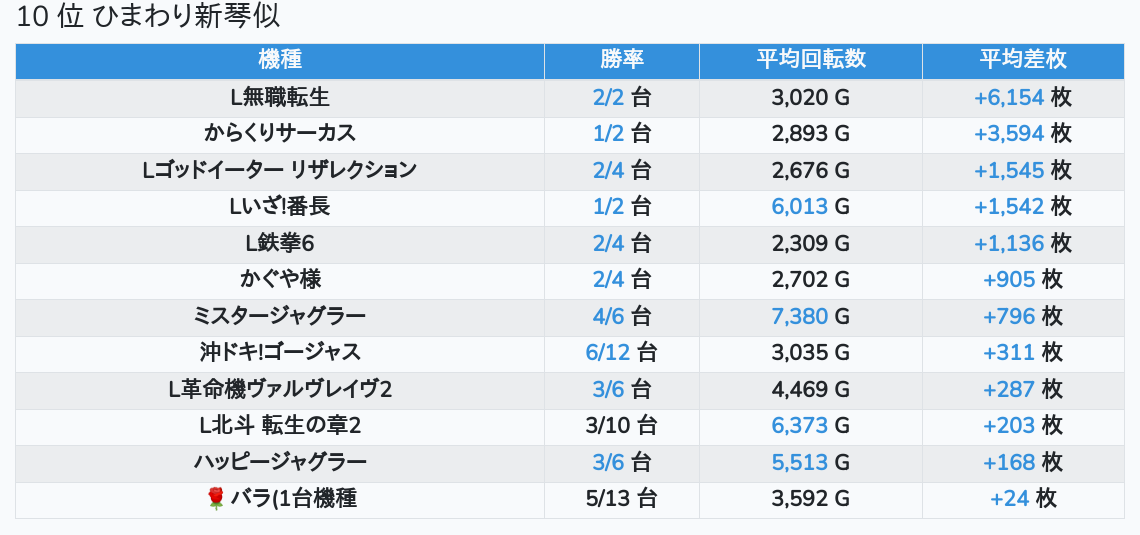Image resolution: width=1140 pixels, height=535 pixels.
Task: Click the 7,380 spin count for ミスタージャグラー
Action: point(799,317)
